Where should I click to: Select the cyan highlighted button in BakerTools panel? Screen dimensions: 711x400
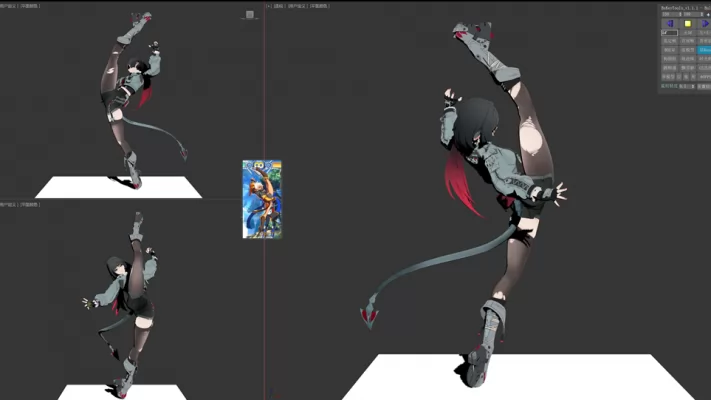704,50
